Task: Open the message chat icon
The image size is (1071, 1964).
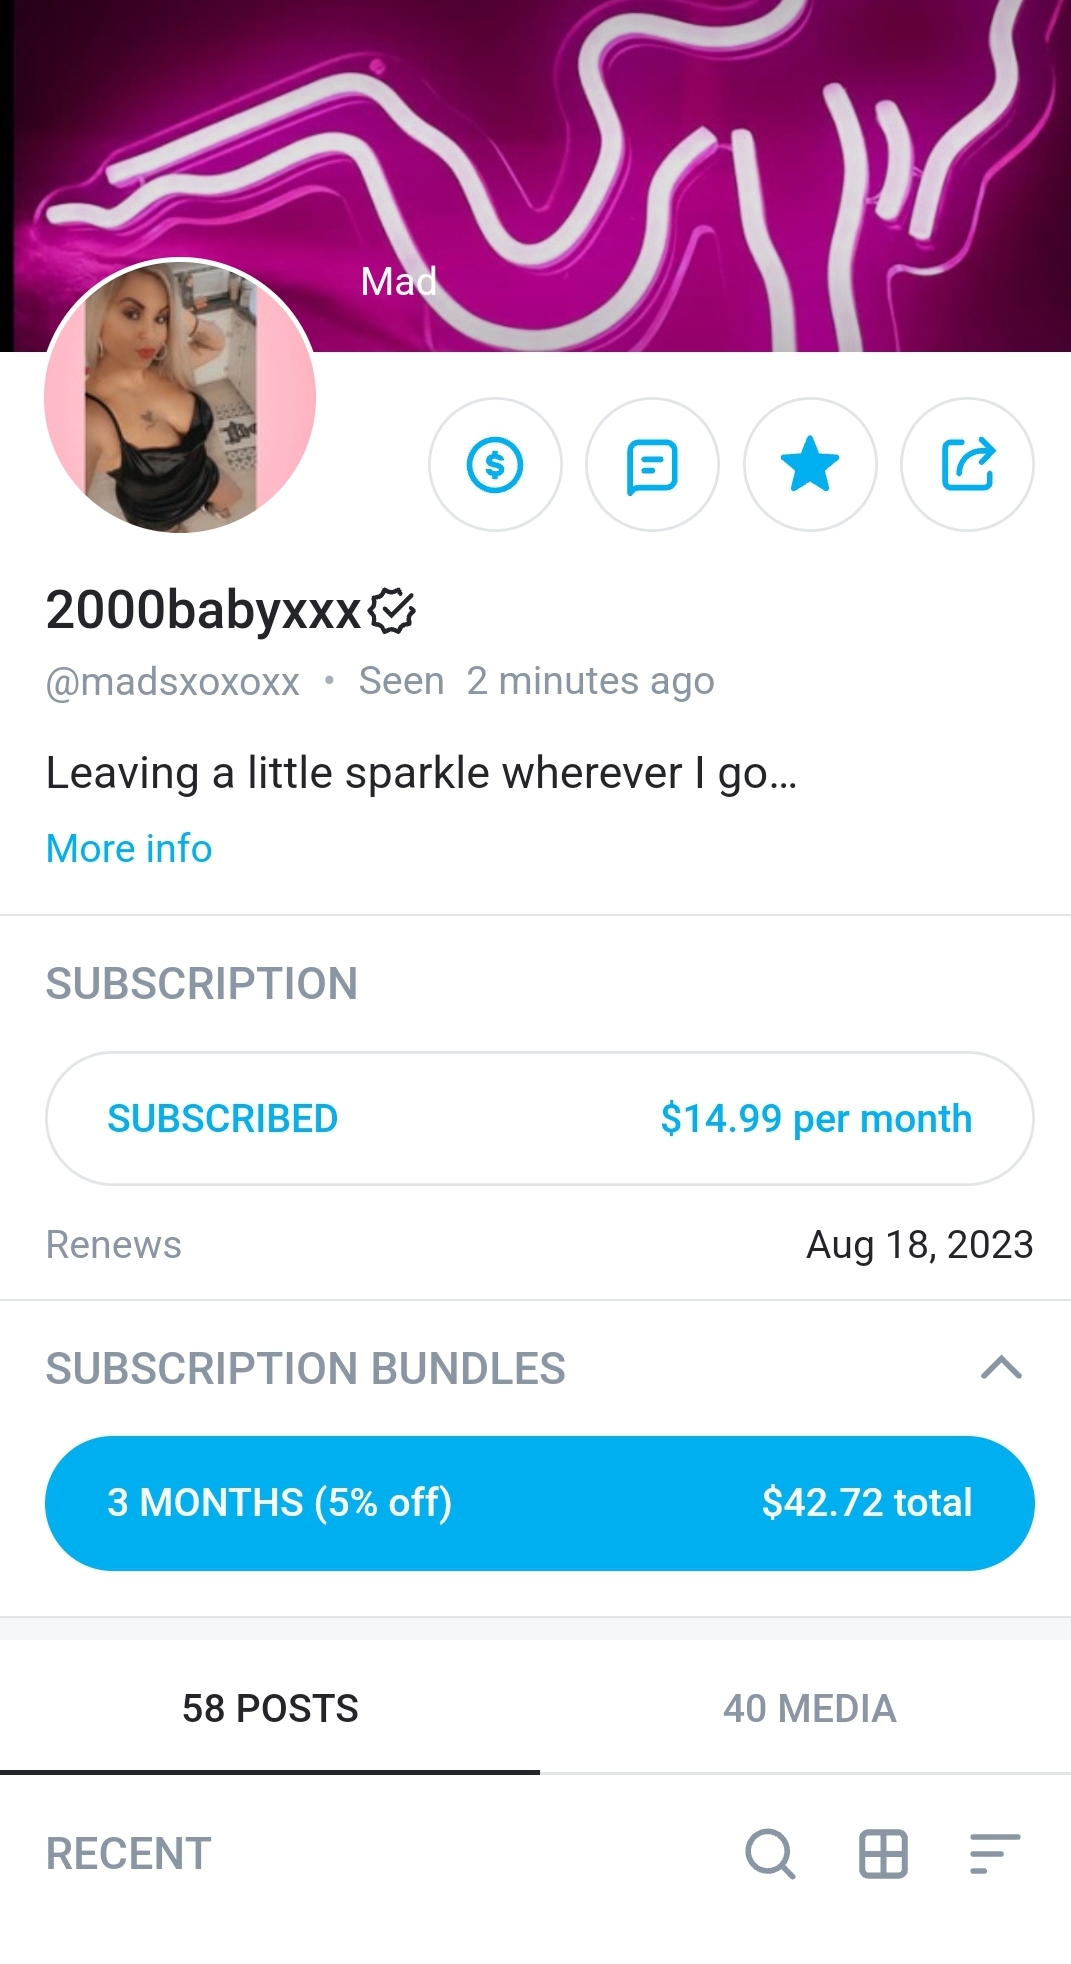Action: point(652,465)
